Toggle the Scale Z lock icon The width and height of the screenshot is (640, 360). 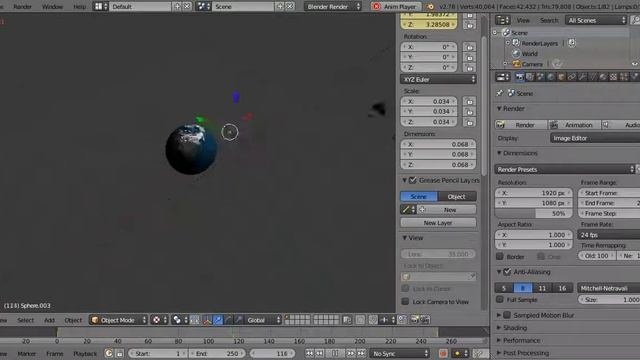[469, 122]
